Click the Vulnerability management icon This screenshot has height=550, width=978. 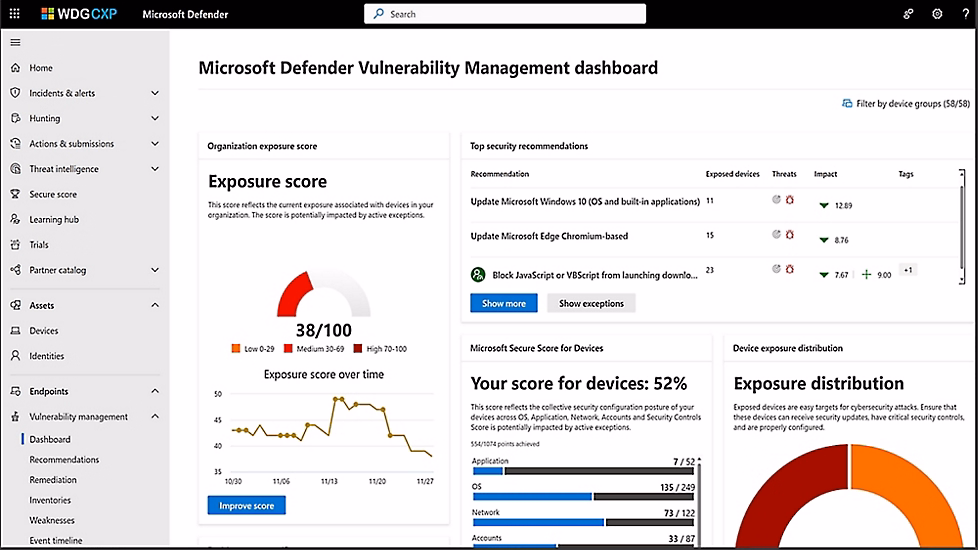pos(16,417)
